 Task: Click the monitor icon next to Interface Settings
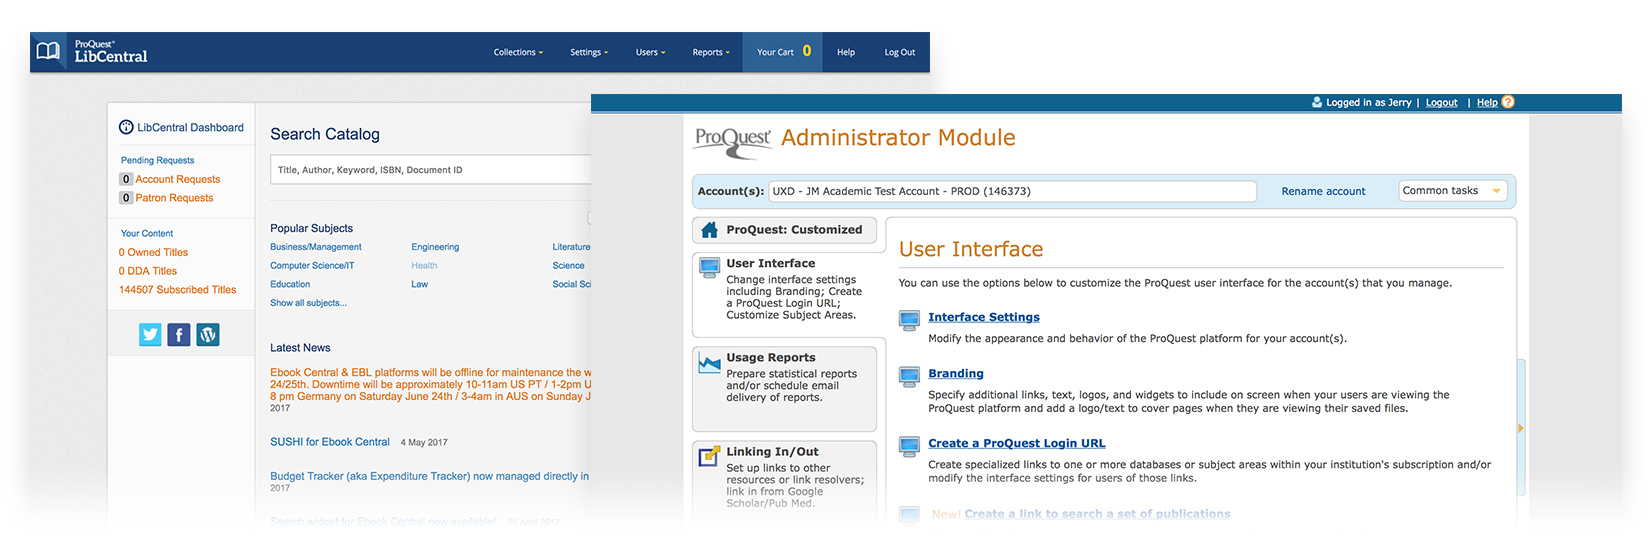[x=909, y=320]
